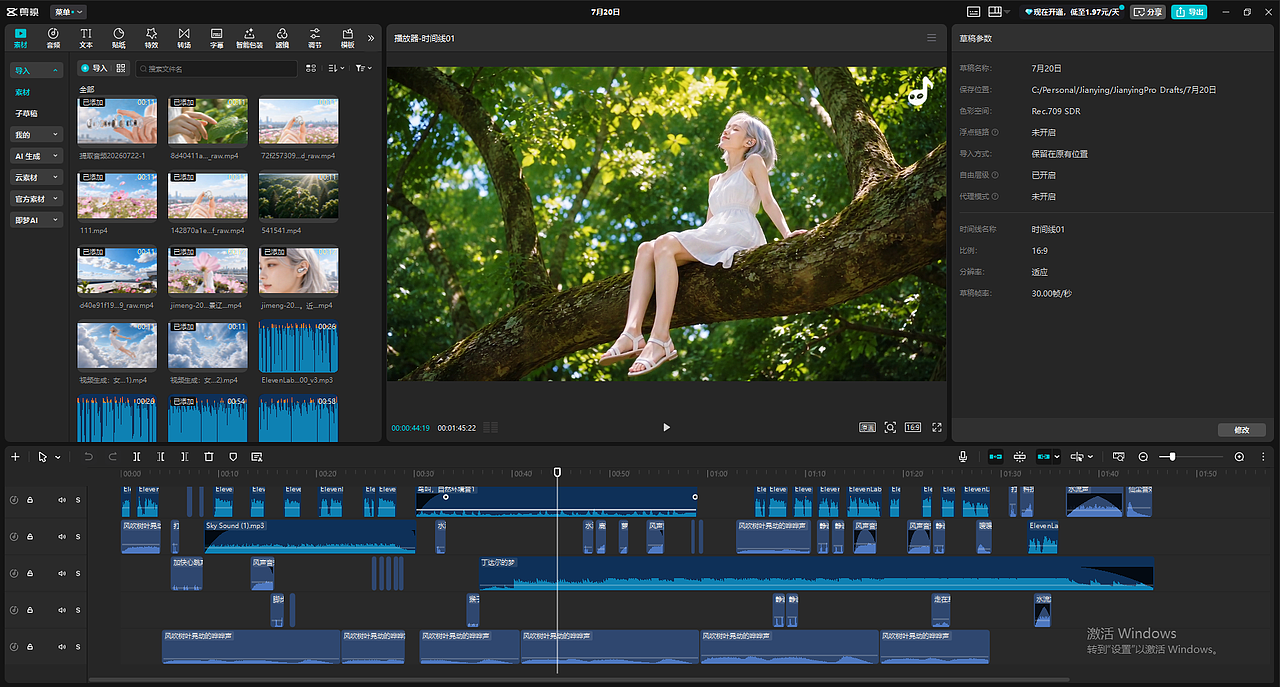The width and height of the screenshot is (1280, 687).
Task: Select the 541541.mp4 thumbnail
Action: pos(298,195)
